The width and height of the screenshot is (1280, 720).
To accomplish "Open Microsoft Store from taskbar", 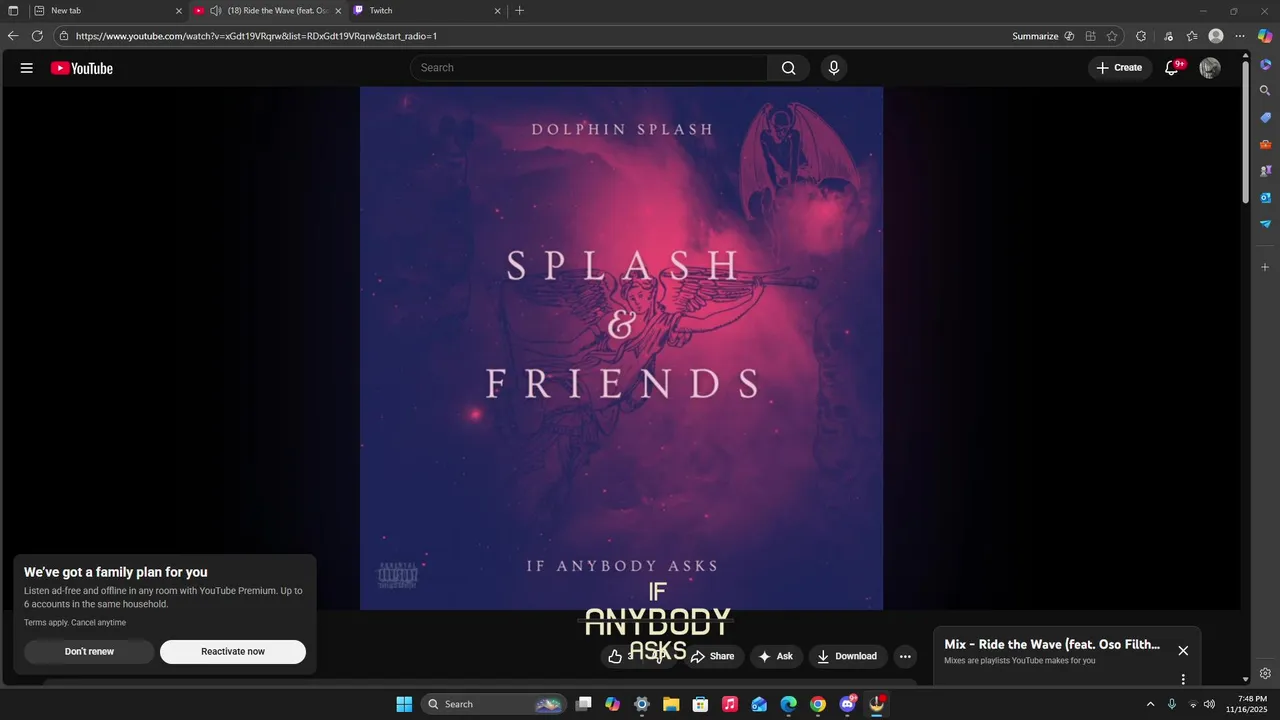I will [700, 704].
